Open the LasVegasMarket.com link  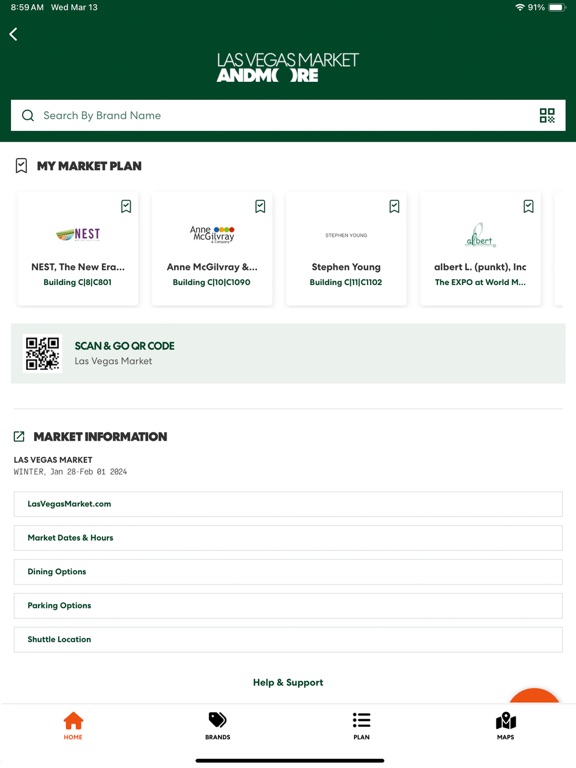coord(288,504)
